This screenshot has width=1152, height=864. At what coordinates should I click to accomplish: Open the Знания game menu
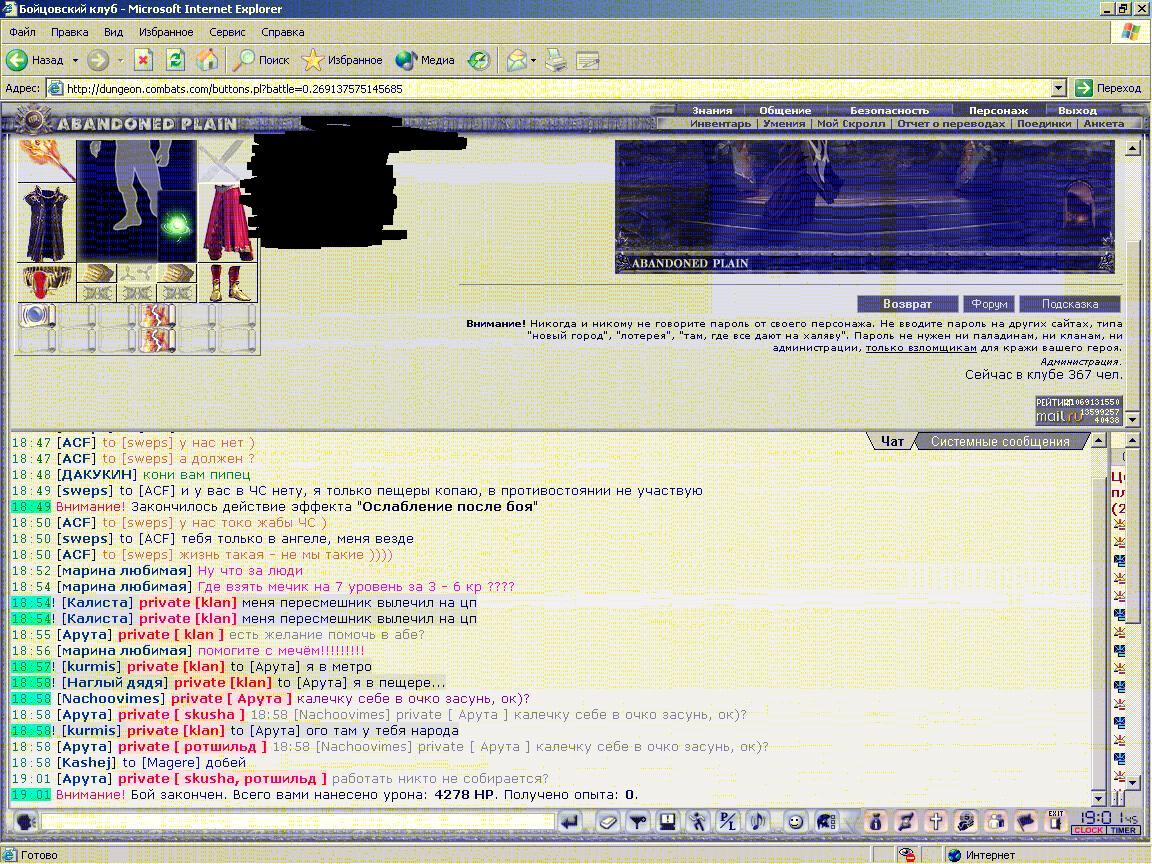[x=712, y=110]
